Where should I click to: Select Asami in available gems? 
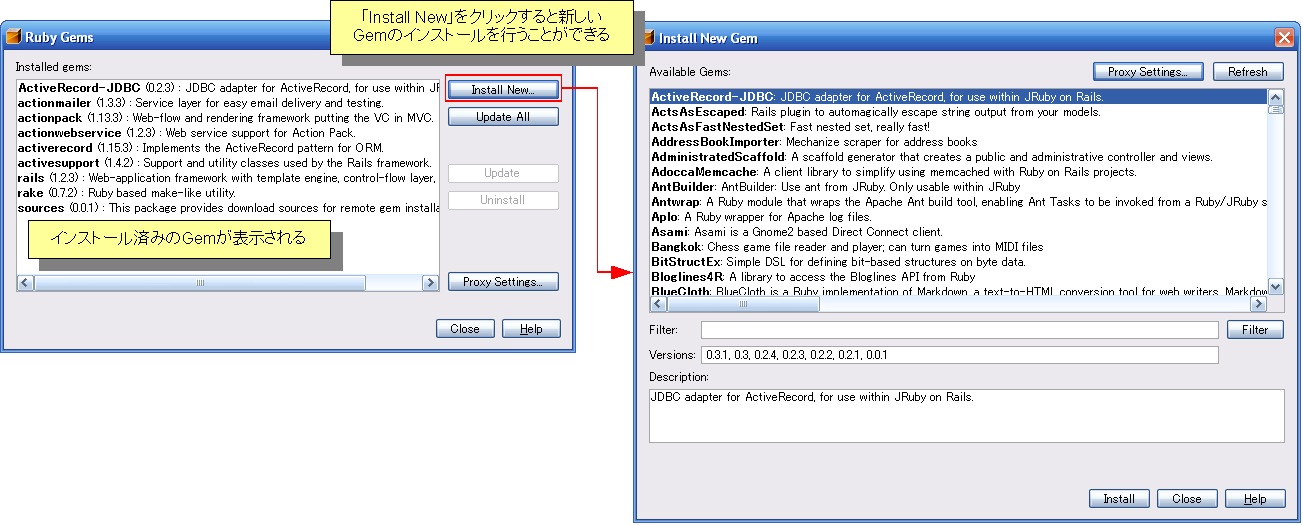pos(958,232)
